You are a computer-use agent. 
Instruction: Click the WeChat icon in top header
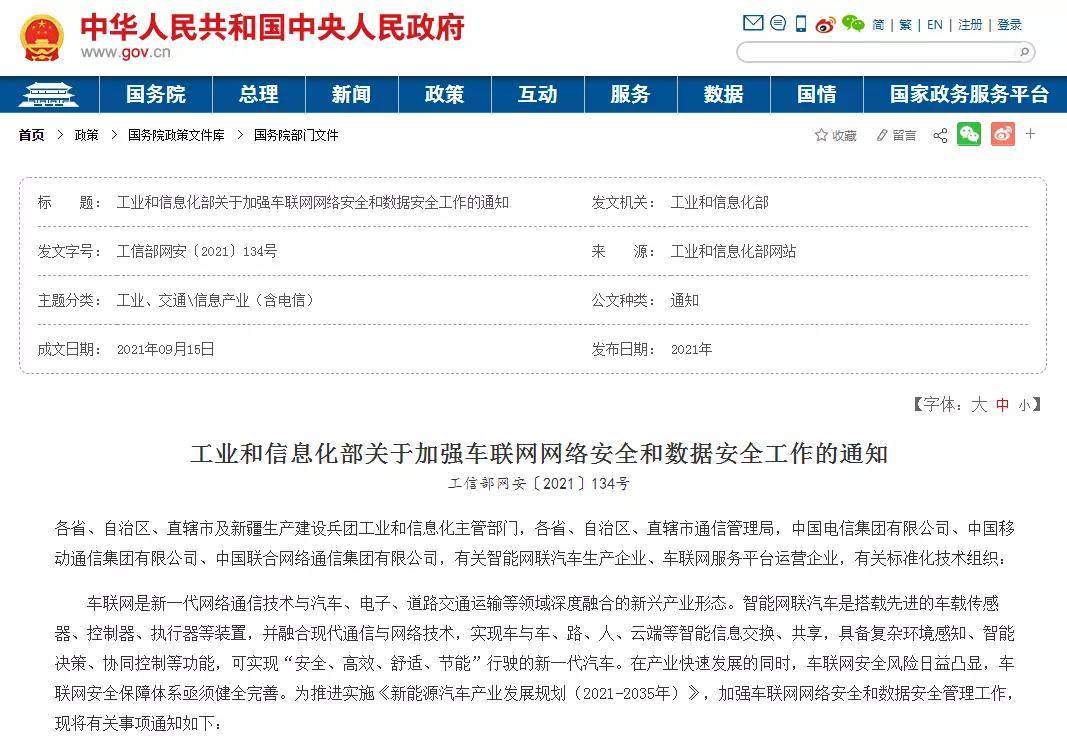tap(852, 24)
